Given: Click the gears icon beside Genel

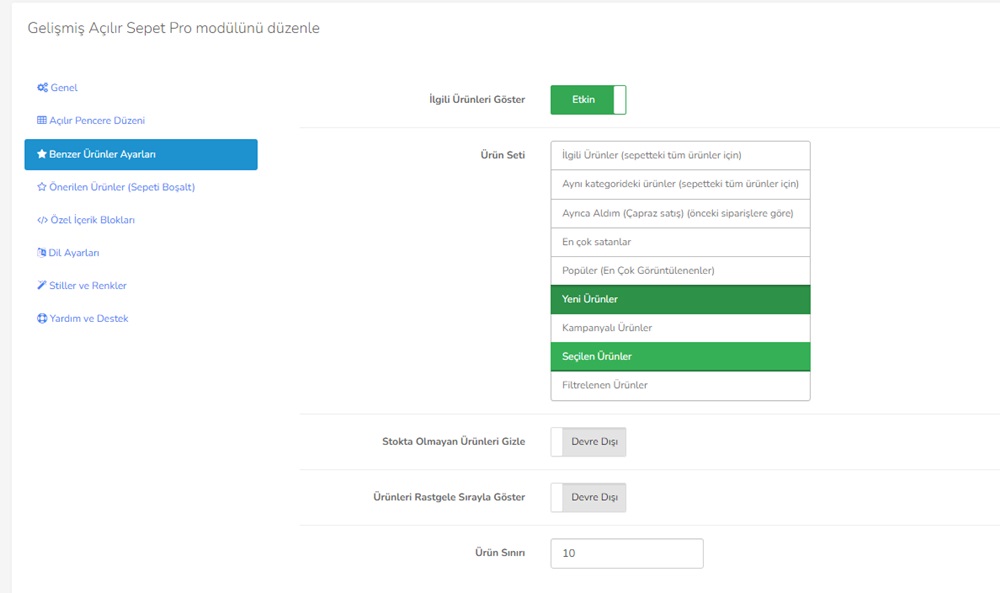Looking at the screenshot, I should click(x=42, y=87).
